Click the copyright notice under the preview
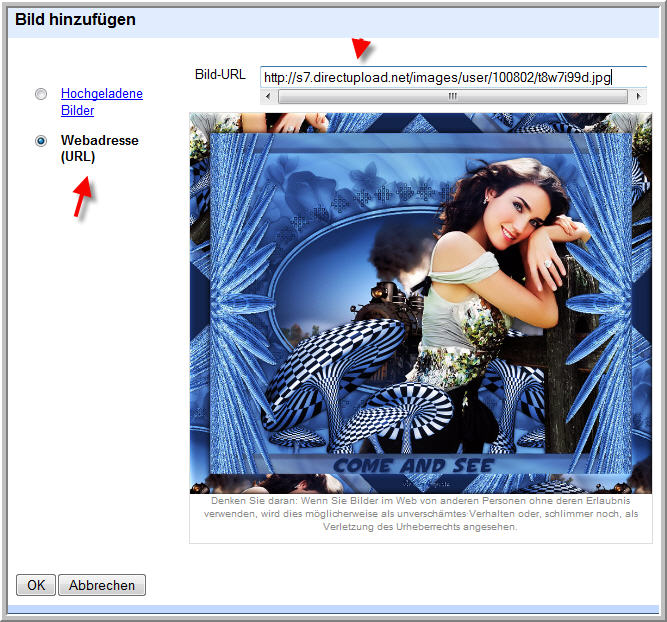 click(x=420, y=512)
